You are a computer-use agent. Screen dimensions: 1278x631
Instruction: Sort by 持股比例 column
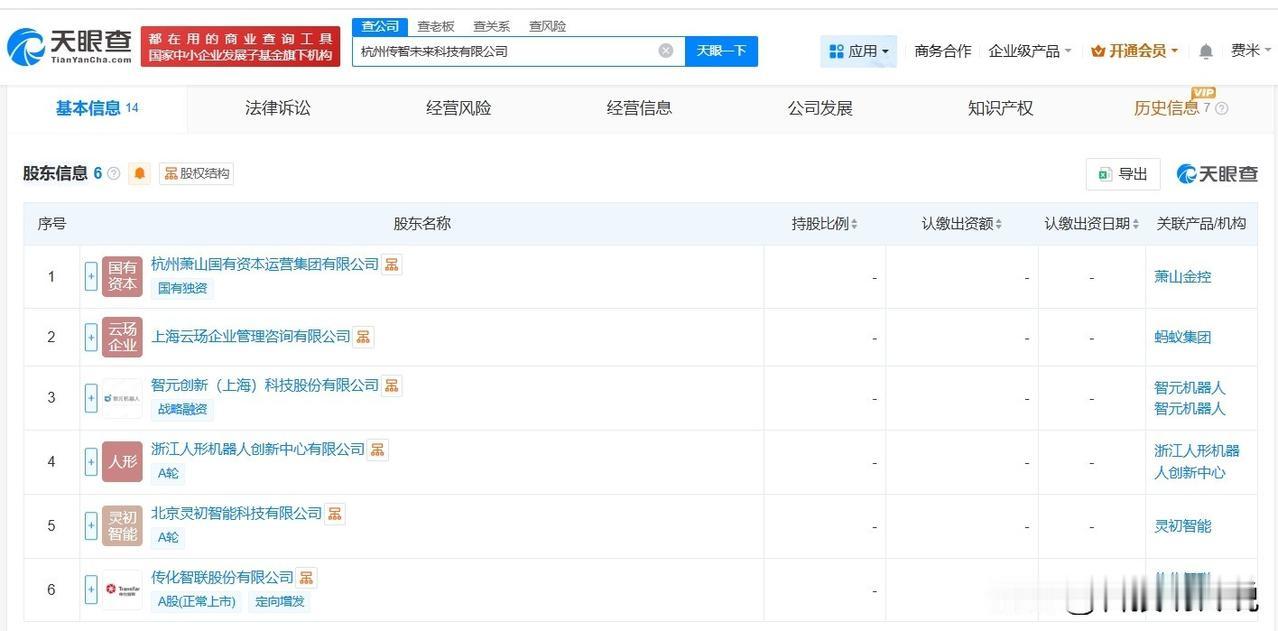(x=825, y=224)
